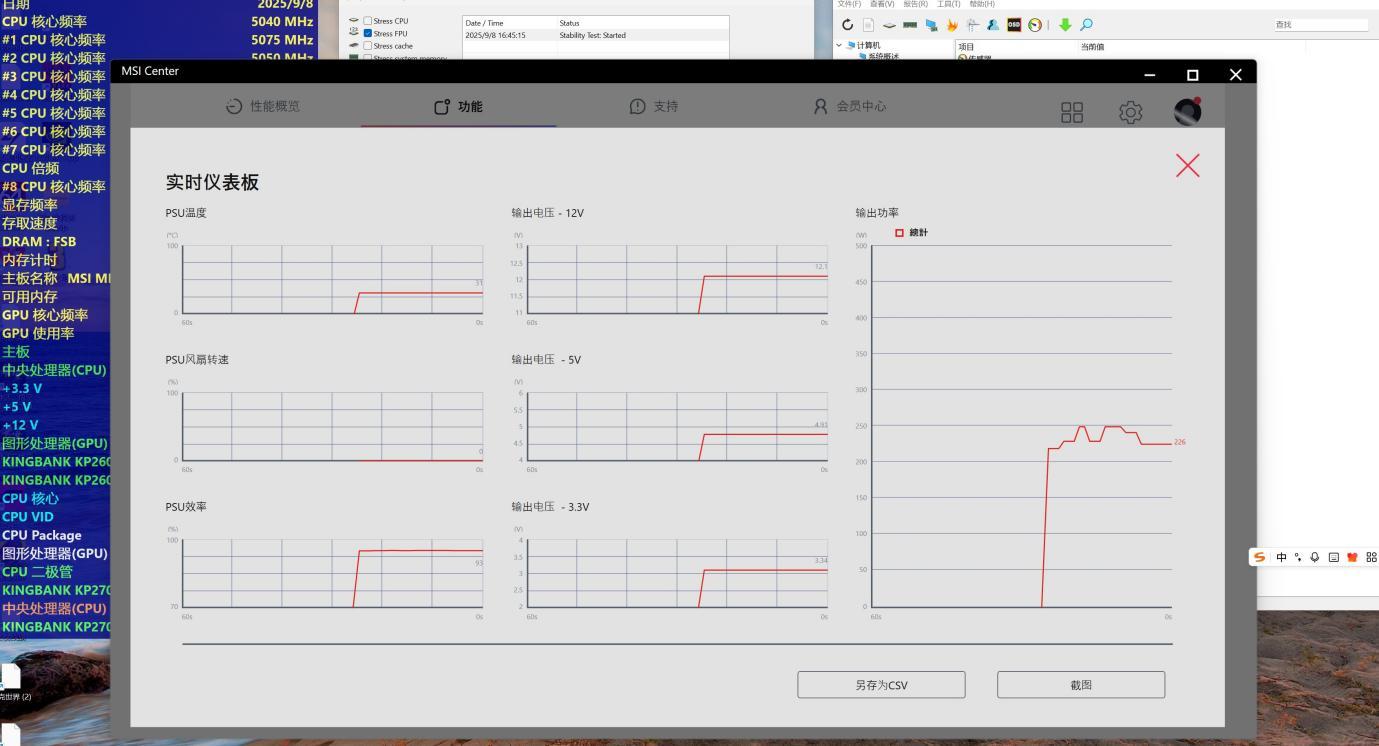Click the AIDA64 refresh toolbar icon
This screenshot has width=1379, height=746.
(x=848, y=25)
